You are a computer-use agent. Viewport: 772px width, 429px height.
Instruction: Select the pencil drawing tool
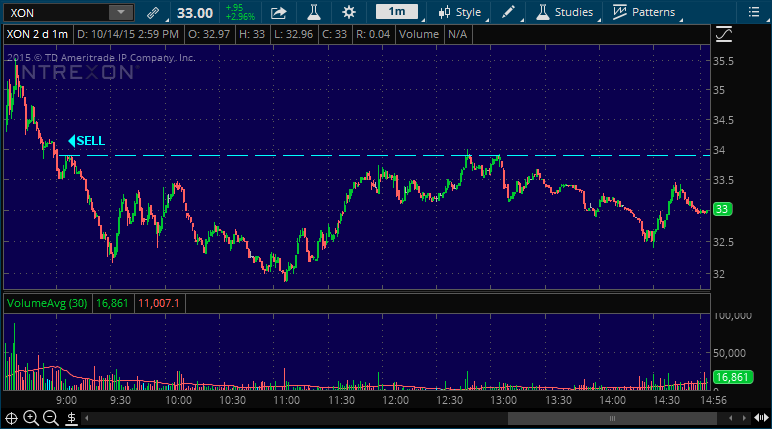(508, 12)
